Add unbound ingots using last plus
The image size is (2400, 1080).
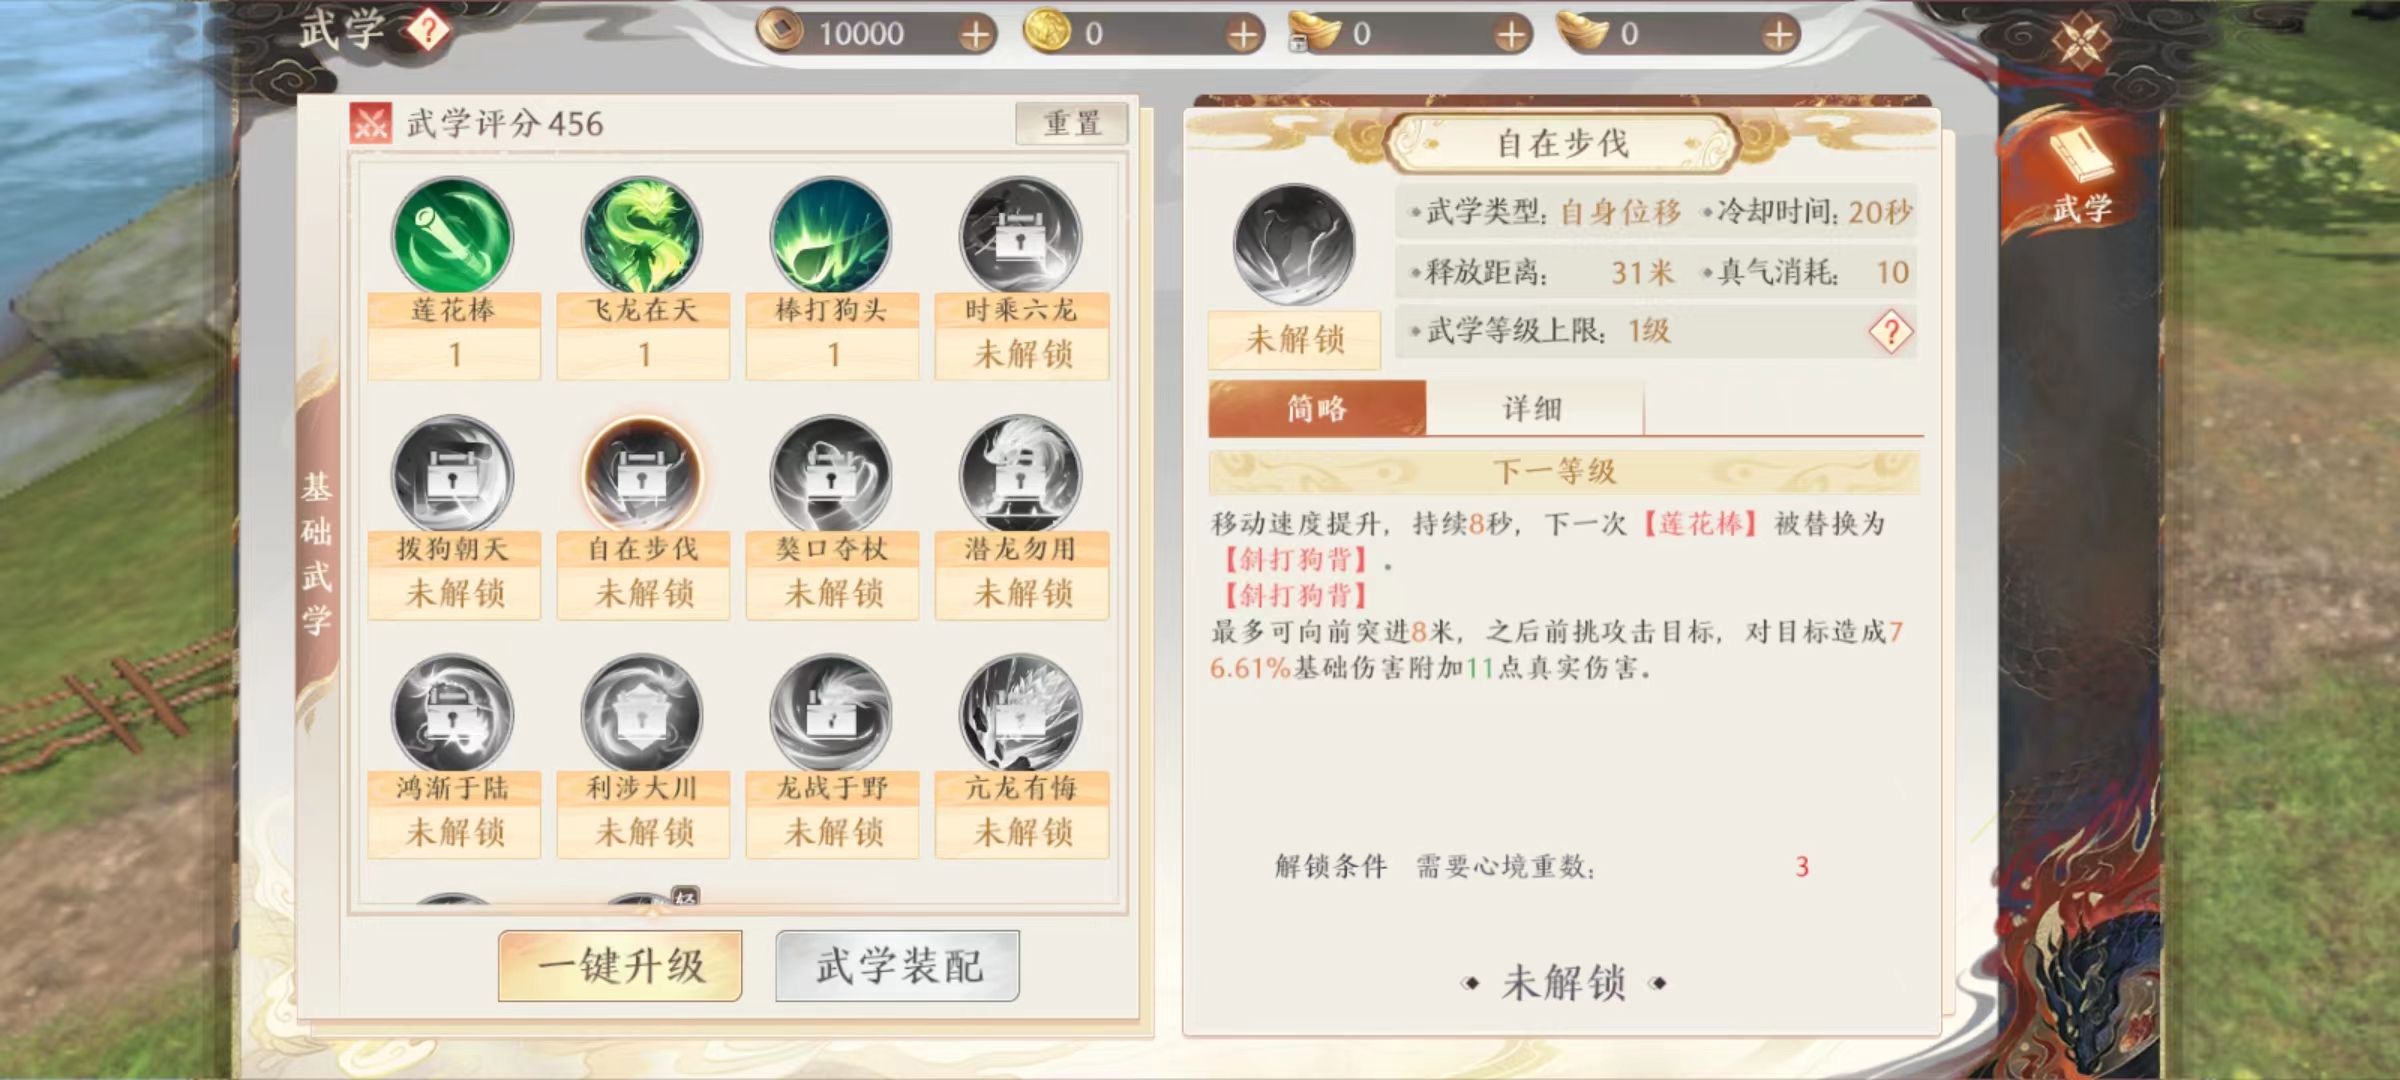(x=1779, y=35)
